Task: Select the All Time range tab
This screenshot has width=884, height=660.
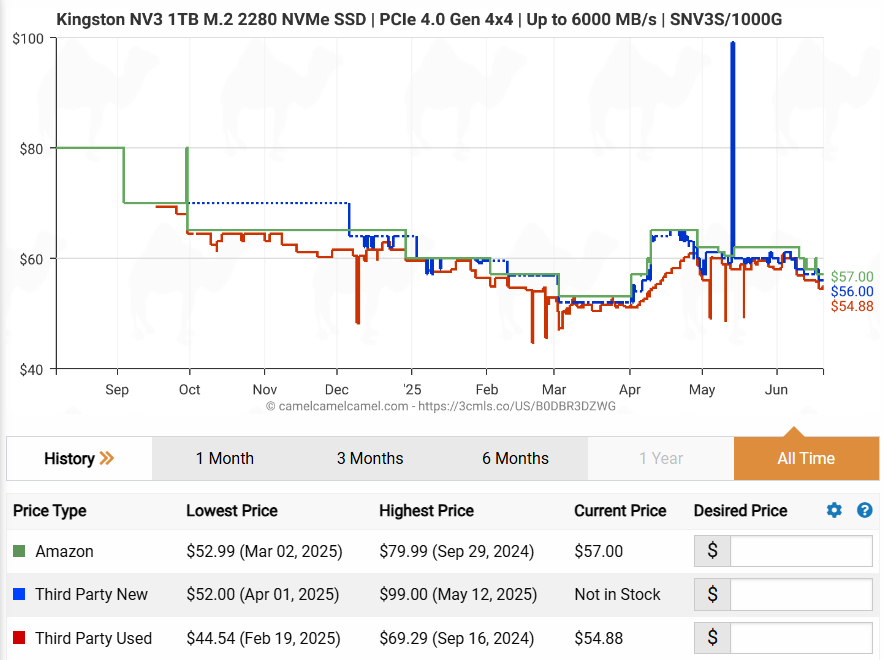Action: (805, 459)
